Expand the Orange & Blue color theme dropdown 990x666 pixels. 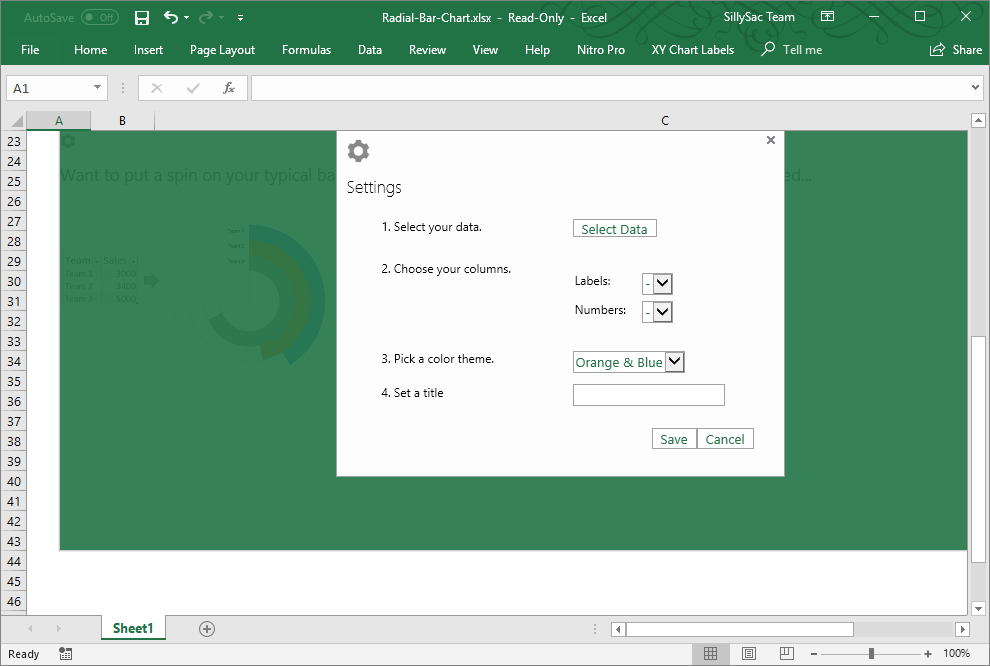coord(674,362)
